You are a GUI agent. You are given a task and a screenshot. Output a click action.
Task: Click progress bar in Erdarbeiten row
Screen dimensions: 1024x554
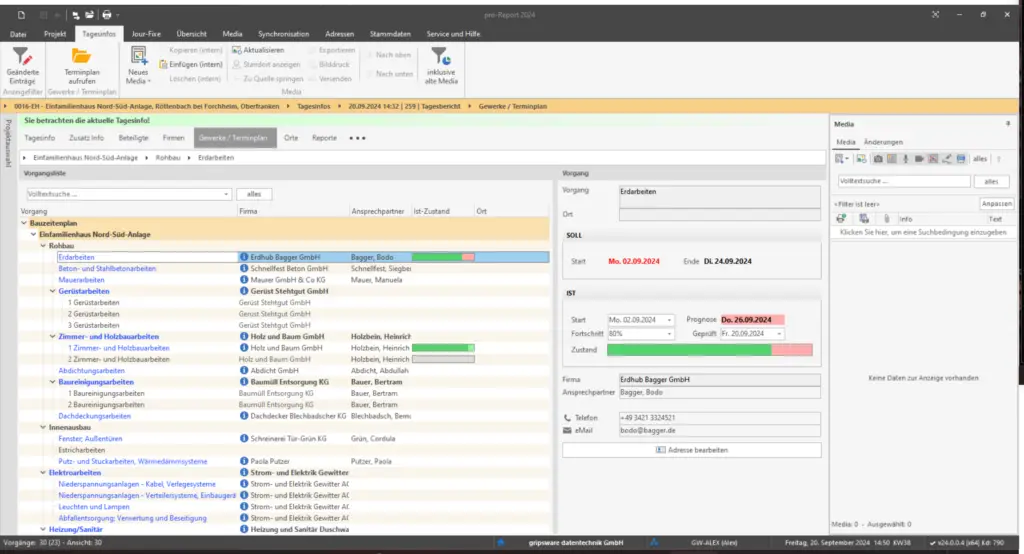443,257
